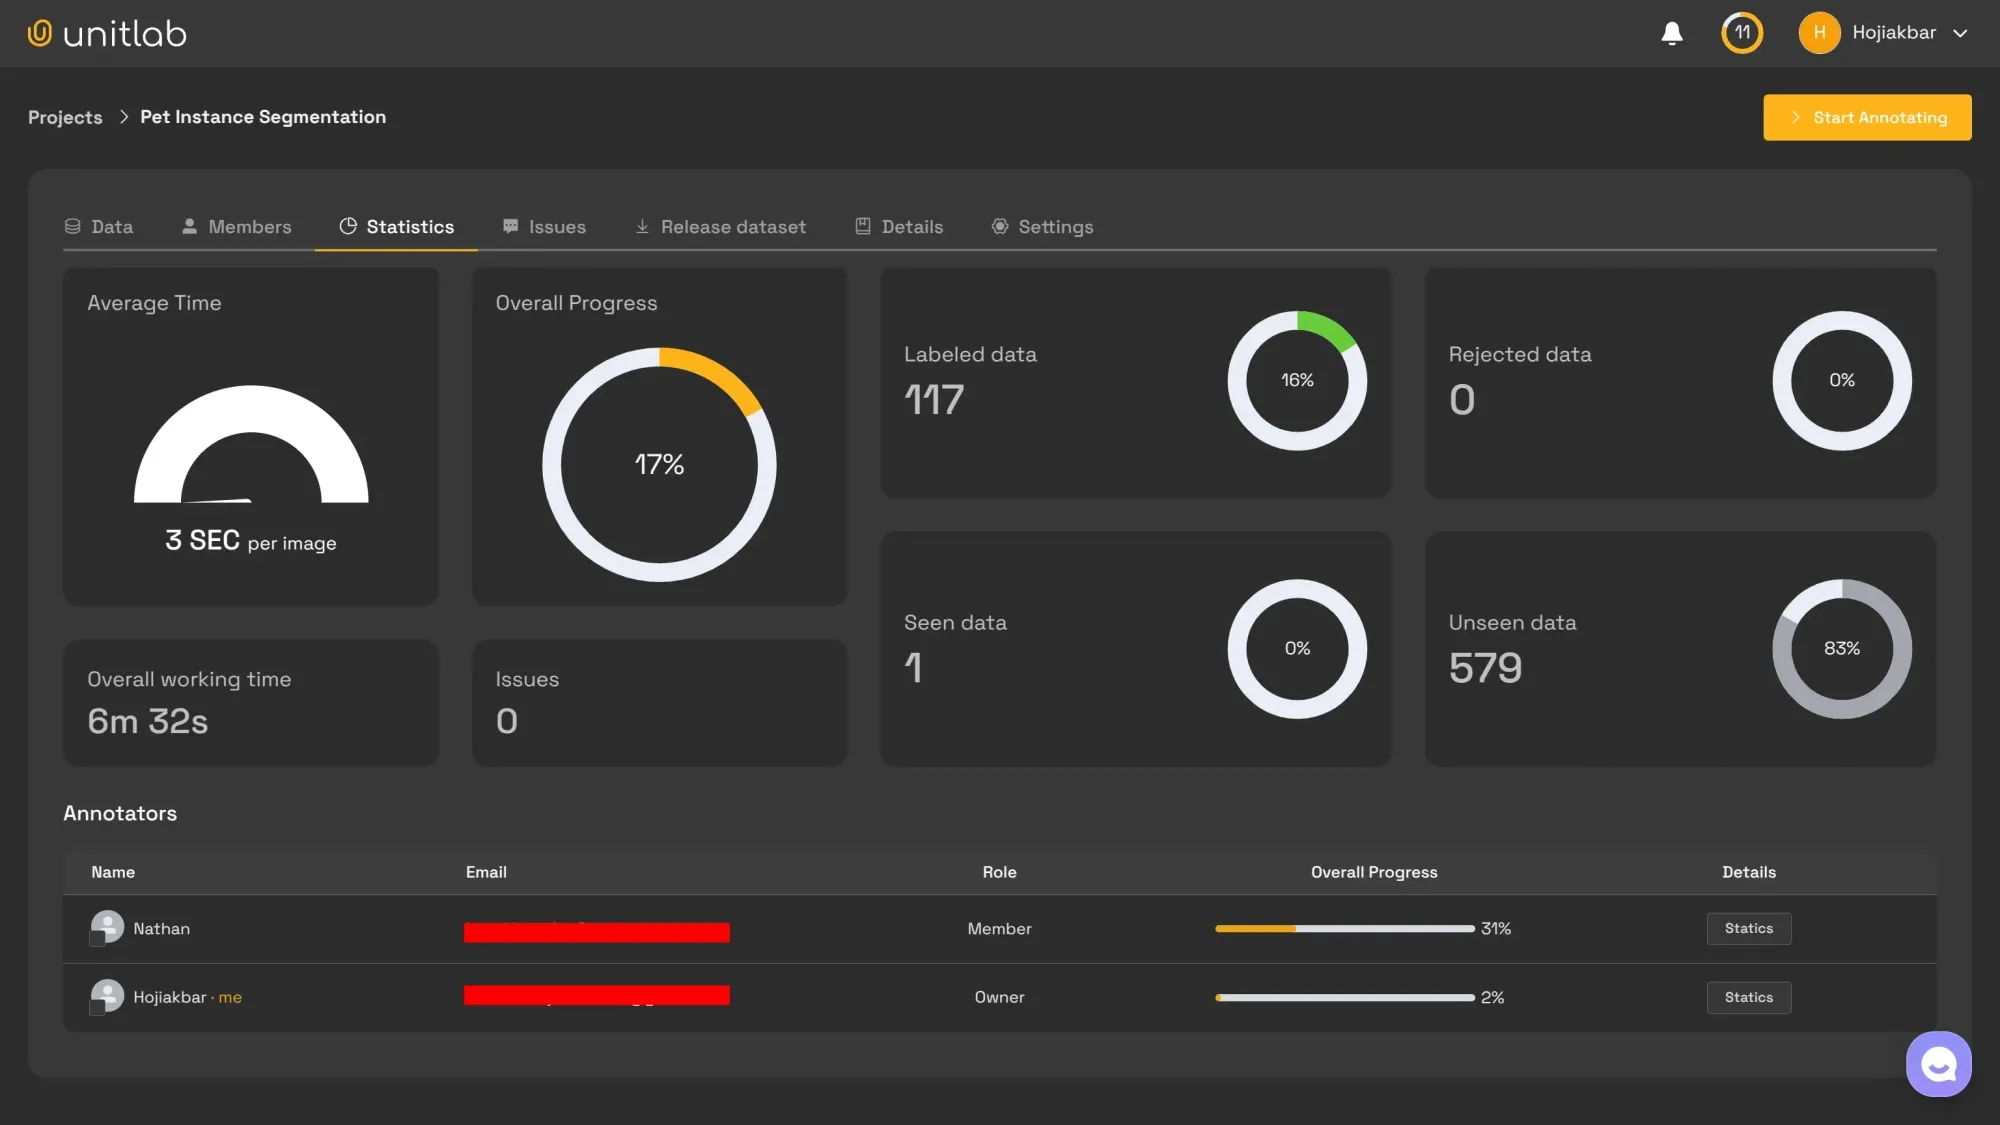The width and height of the screenshot is (2000, 1125).
Task: Click the Settings gear icon
Action: 999,226
